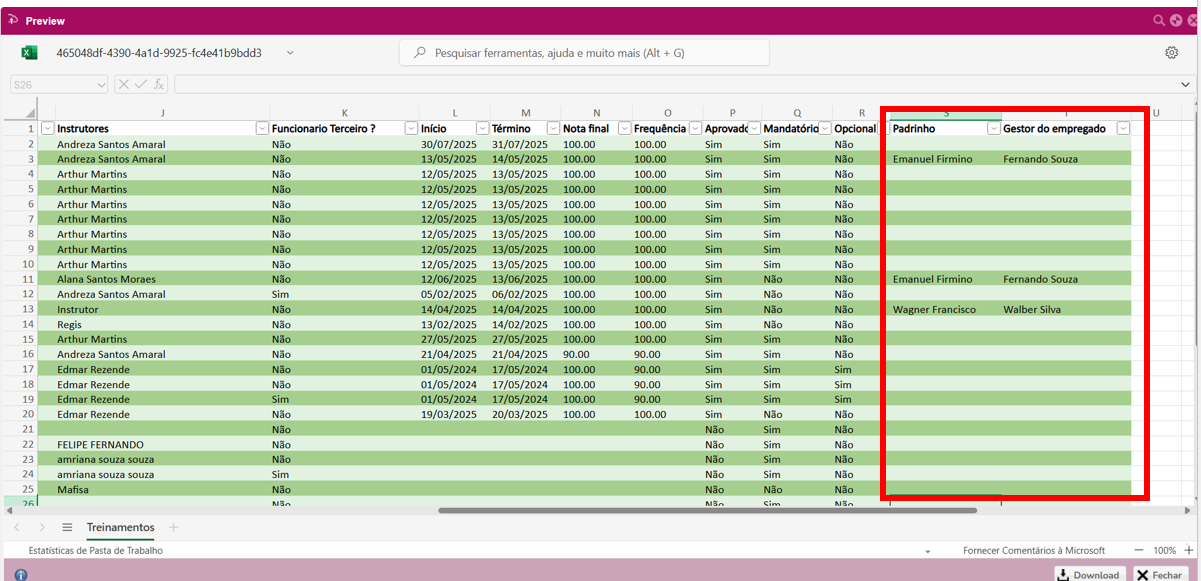Screen dimensions: 1201x581
Task: Select column K header
Action: point(344,113)
